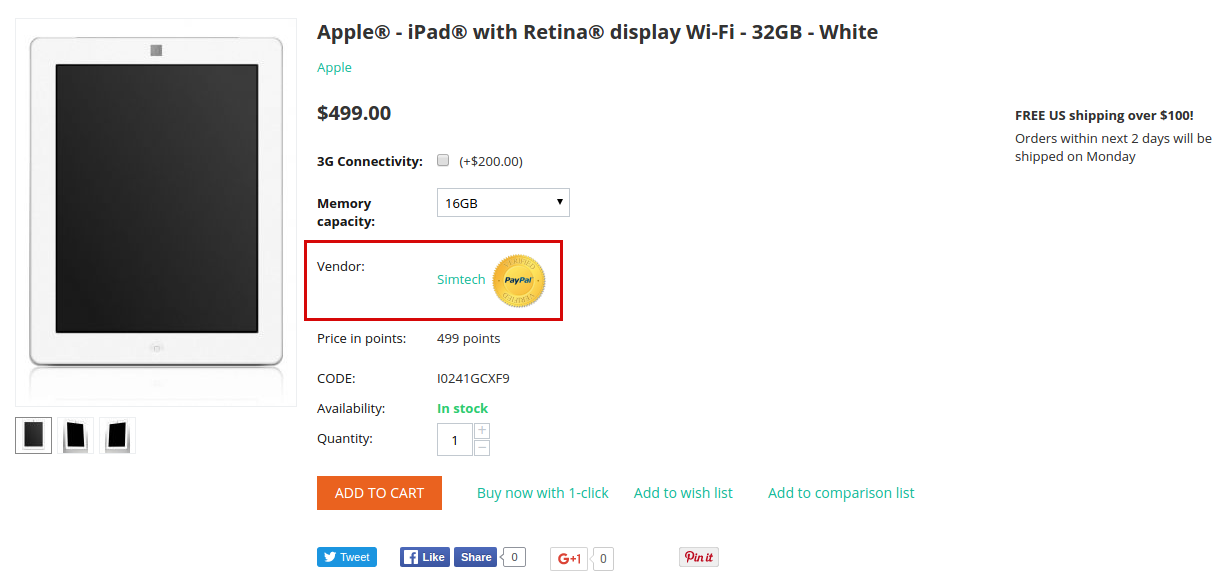The image size is (1232, 587).
Task: Click Add to wish list link
Action: click(x=683, y=493)
